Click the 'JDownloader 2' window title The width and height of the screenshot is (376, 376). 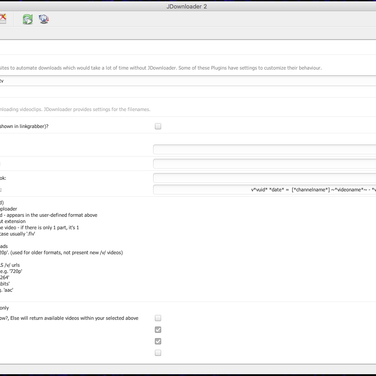pyautogui.click(x=187, y=6)
